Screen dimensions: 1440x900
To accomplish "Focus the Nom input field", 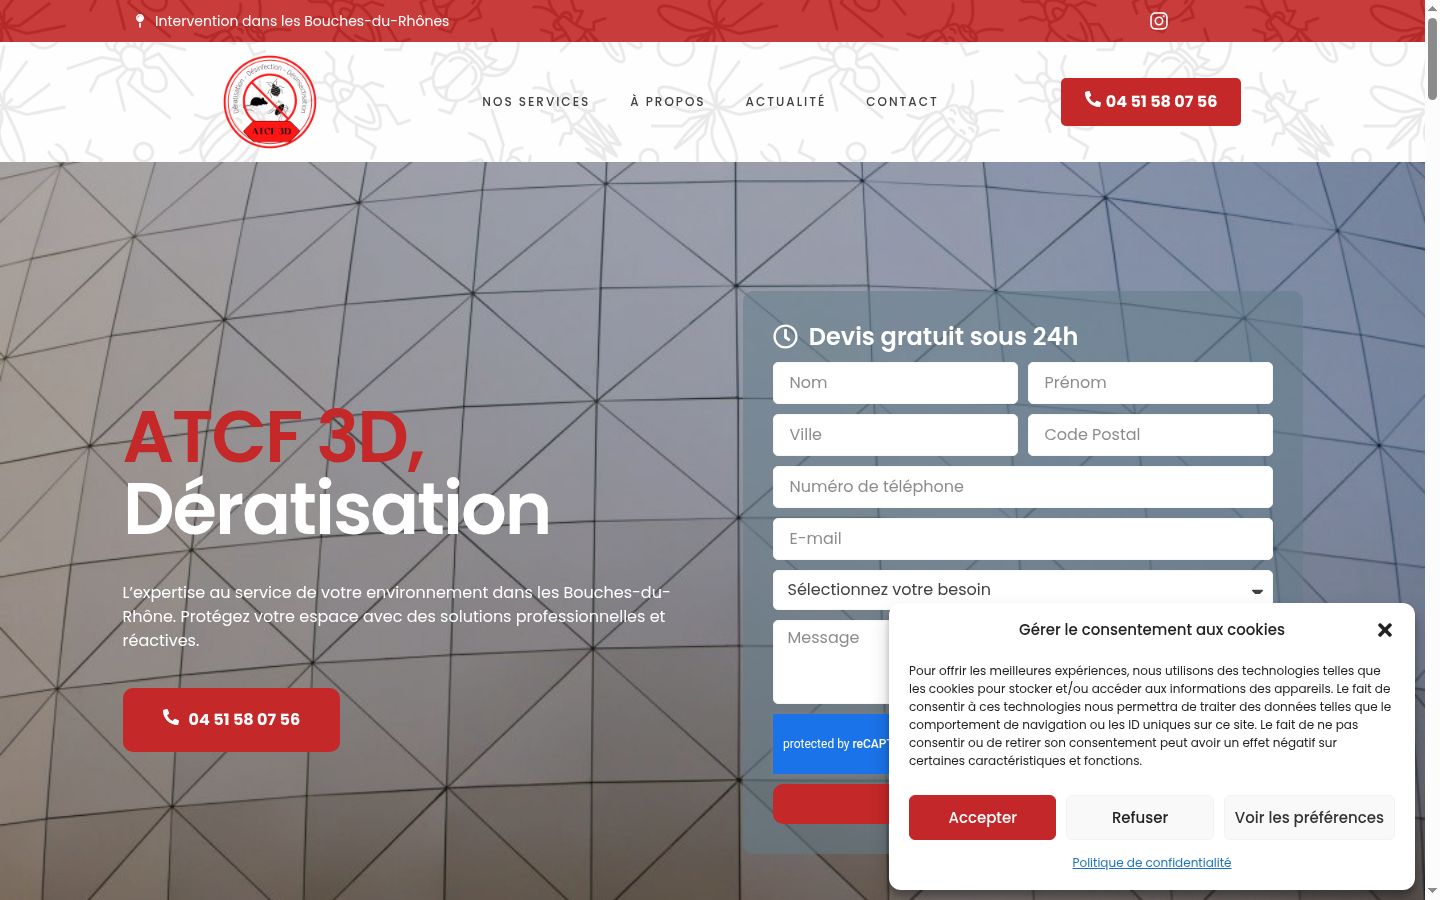I will (x=895, y=383).
